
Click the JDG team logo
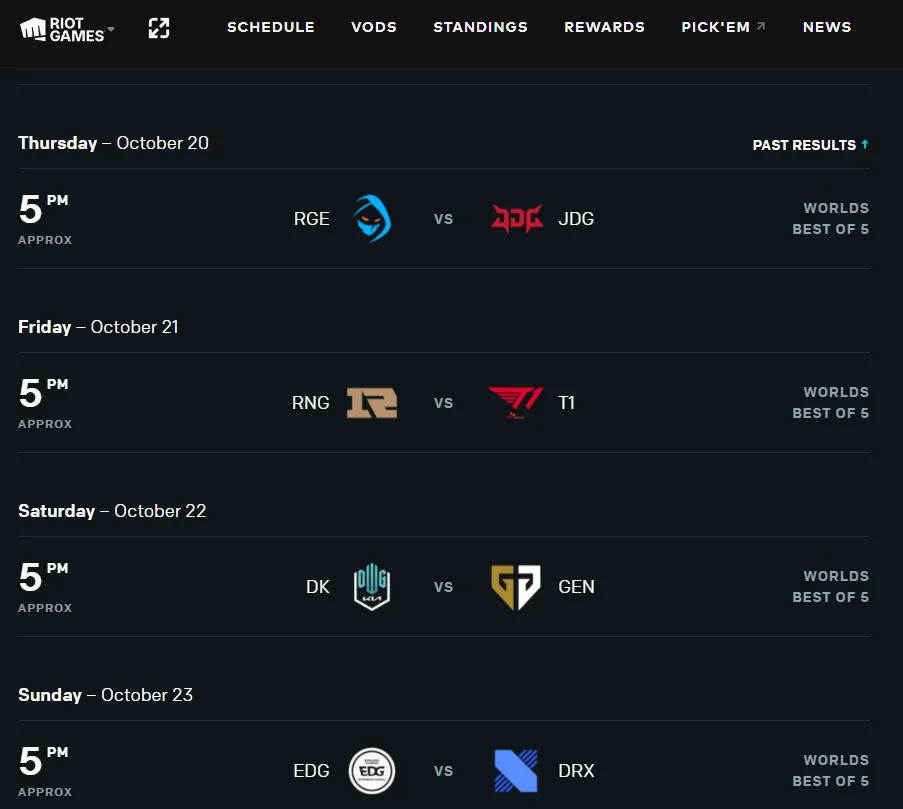(517, 218)
